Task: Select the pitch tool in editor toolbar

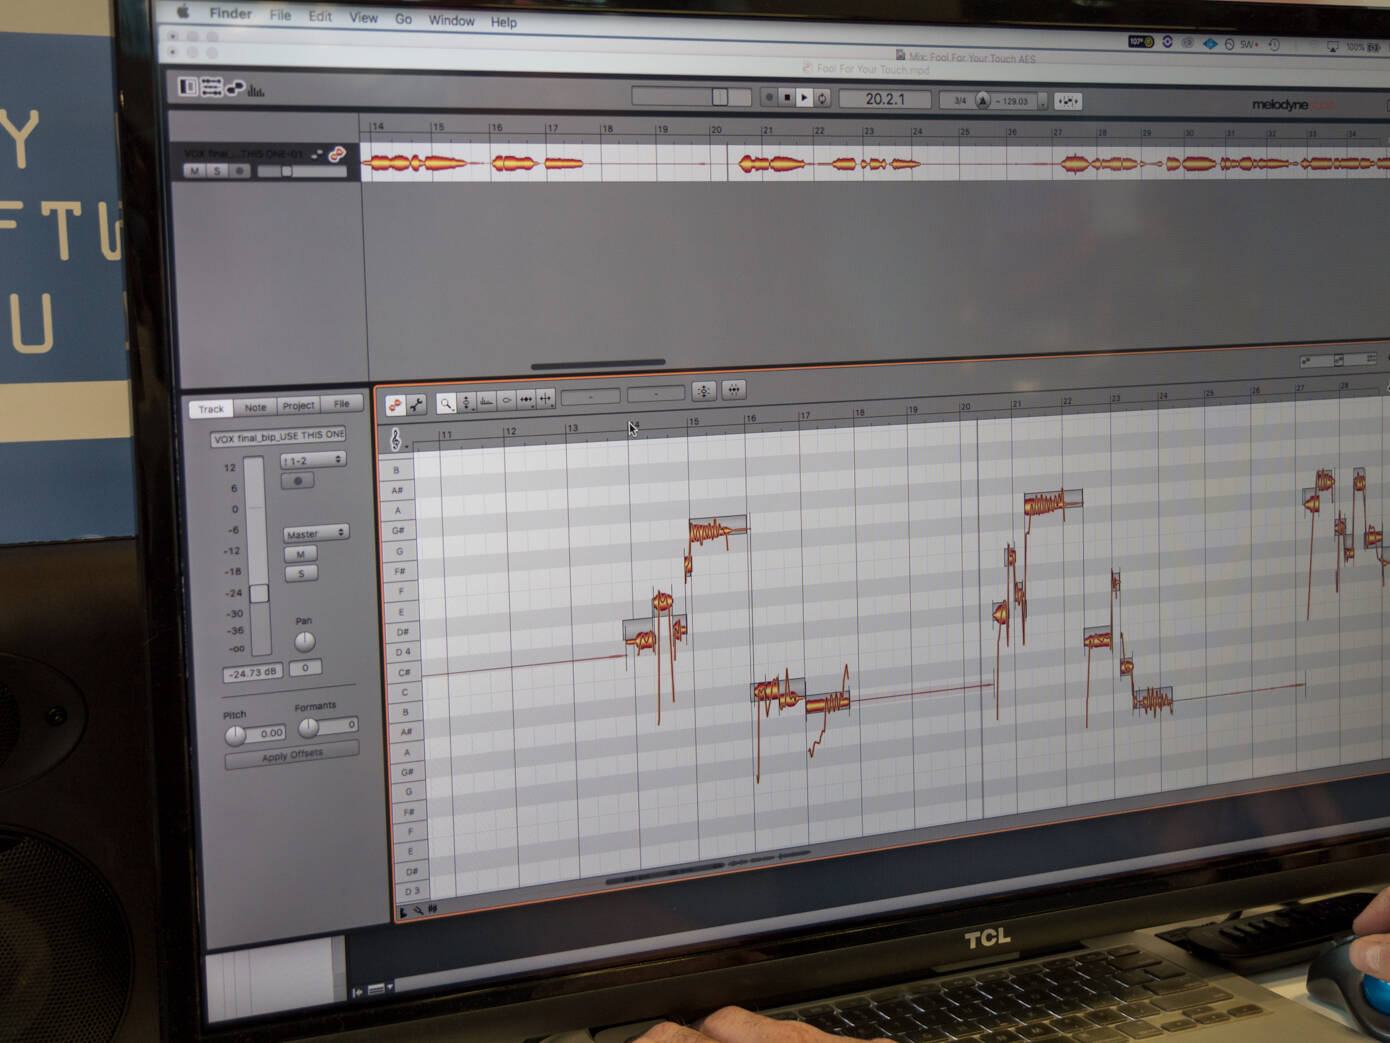Action: coord(466,402)
